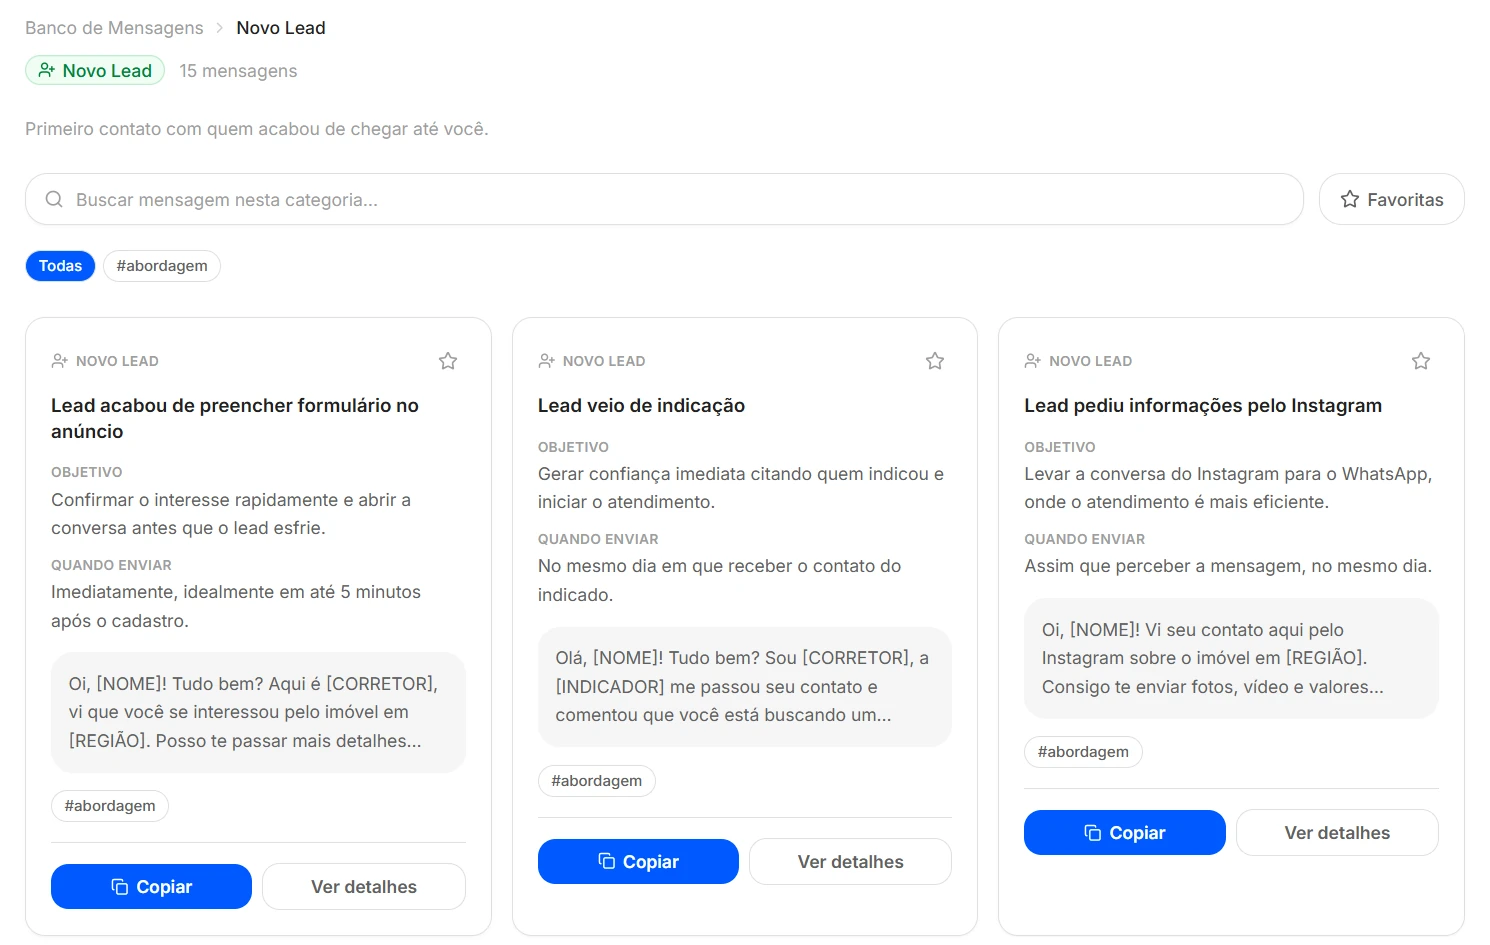Click message preview starting 'Oi, [NOME]! Vi seu contato'
Image resolution: width=1490 pixels, height=945 pixels.
click(1231, 658)
